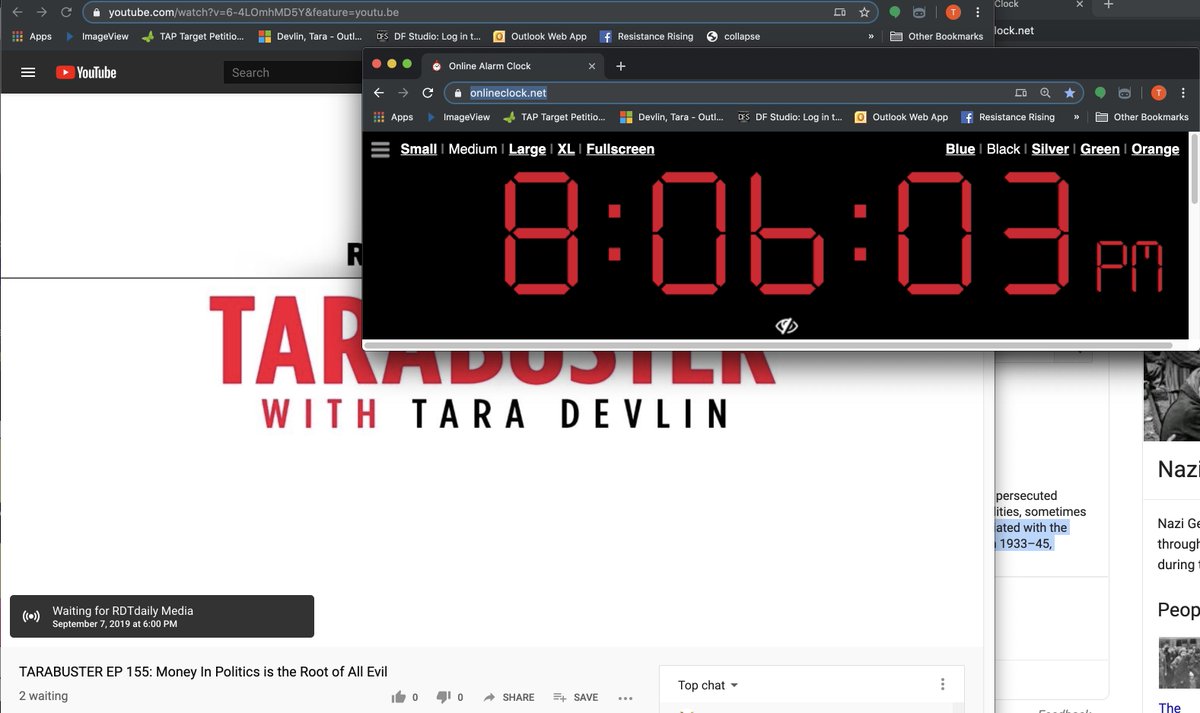Dislike the TARABUSTER EP 155 video
Image resolution: width=1200 pixels, height=713 pixels.
449,697
